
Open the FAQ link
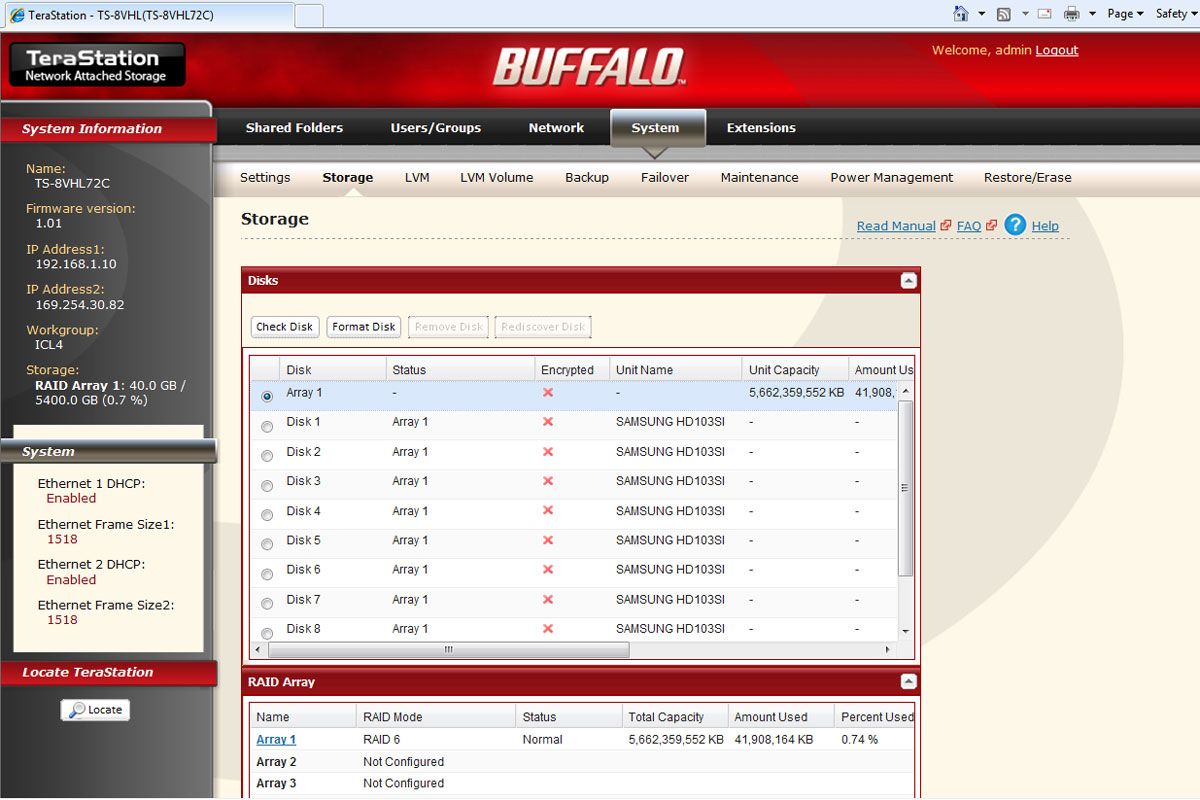pyautogui.click(x=969, y=226)
